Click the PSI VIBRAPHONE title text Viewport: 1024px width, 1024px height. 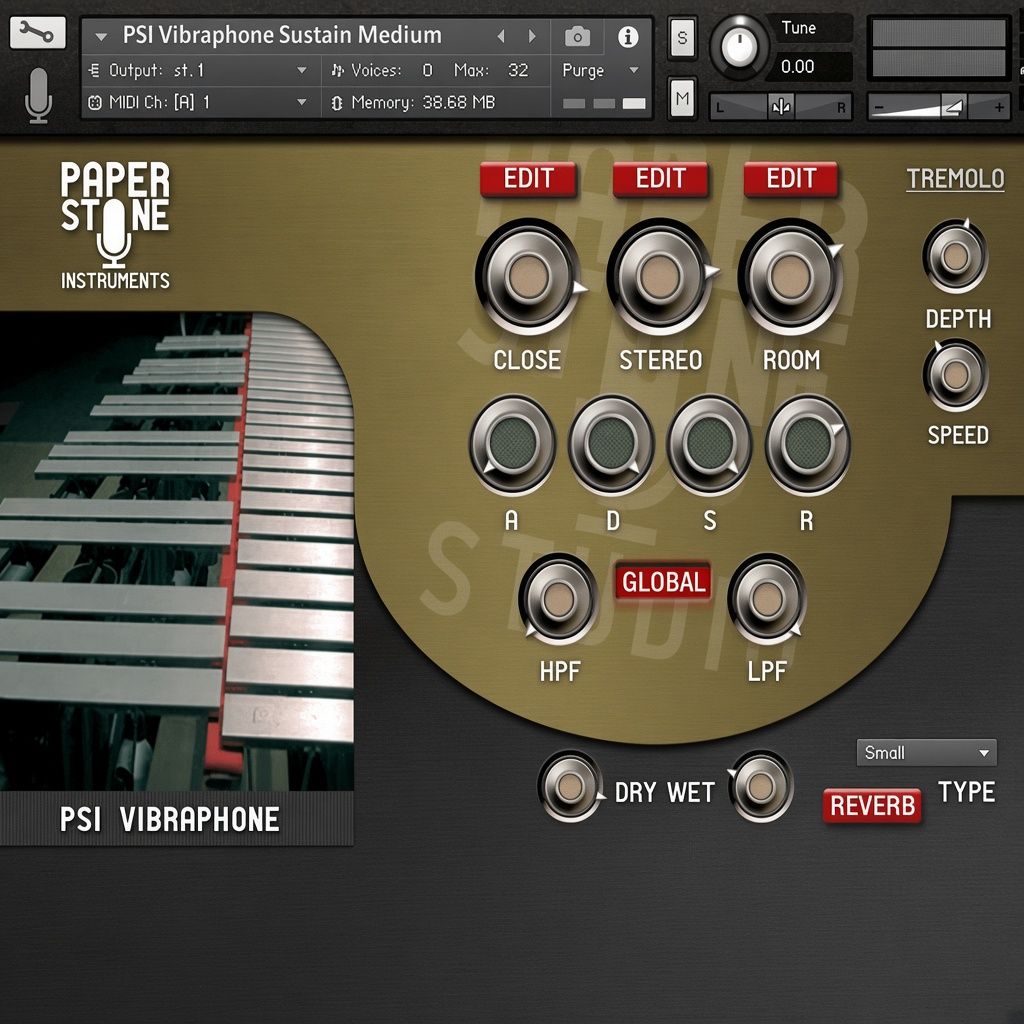[170, 819]
